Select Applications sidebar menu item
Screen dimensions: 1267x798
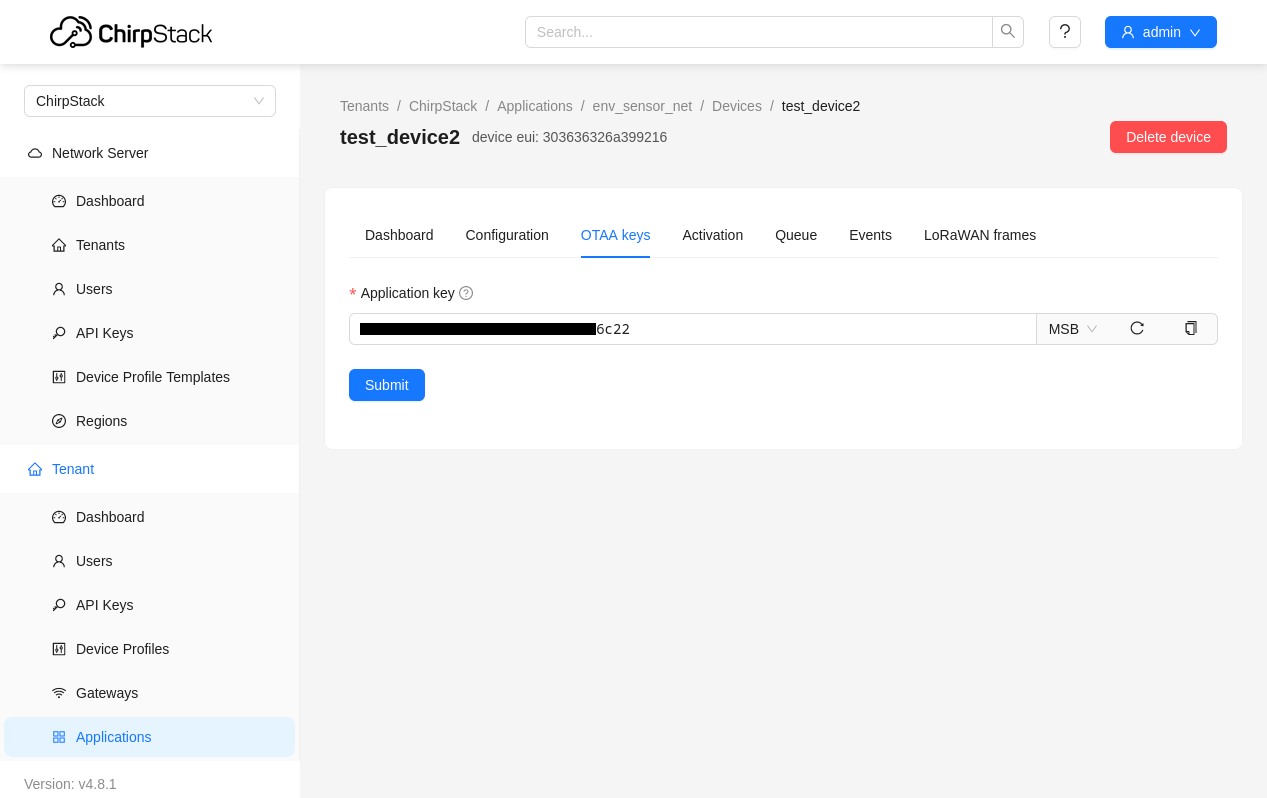[x=150, y=737]
